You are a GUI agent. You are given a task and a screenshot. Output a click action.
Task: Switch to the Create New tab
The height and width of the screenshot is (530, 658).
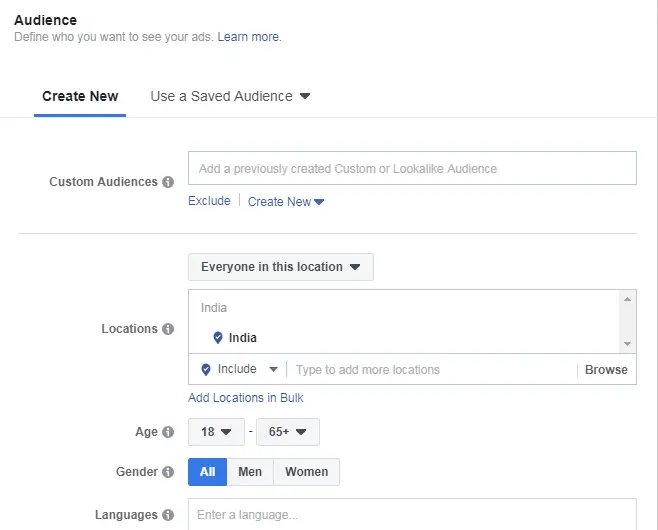[x=80, y=97]
